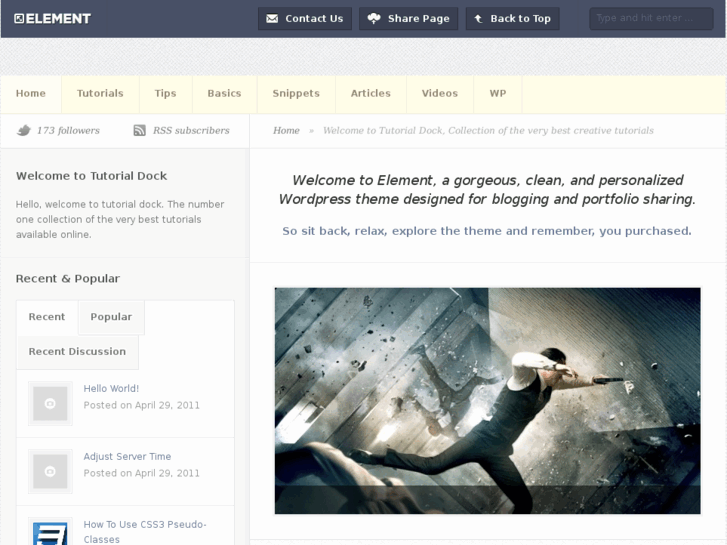Click the cloud icon beside Share Page
Screen dimensions: 727x545
pos(374,19)
